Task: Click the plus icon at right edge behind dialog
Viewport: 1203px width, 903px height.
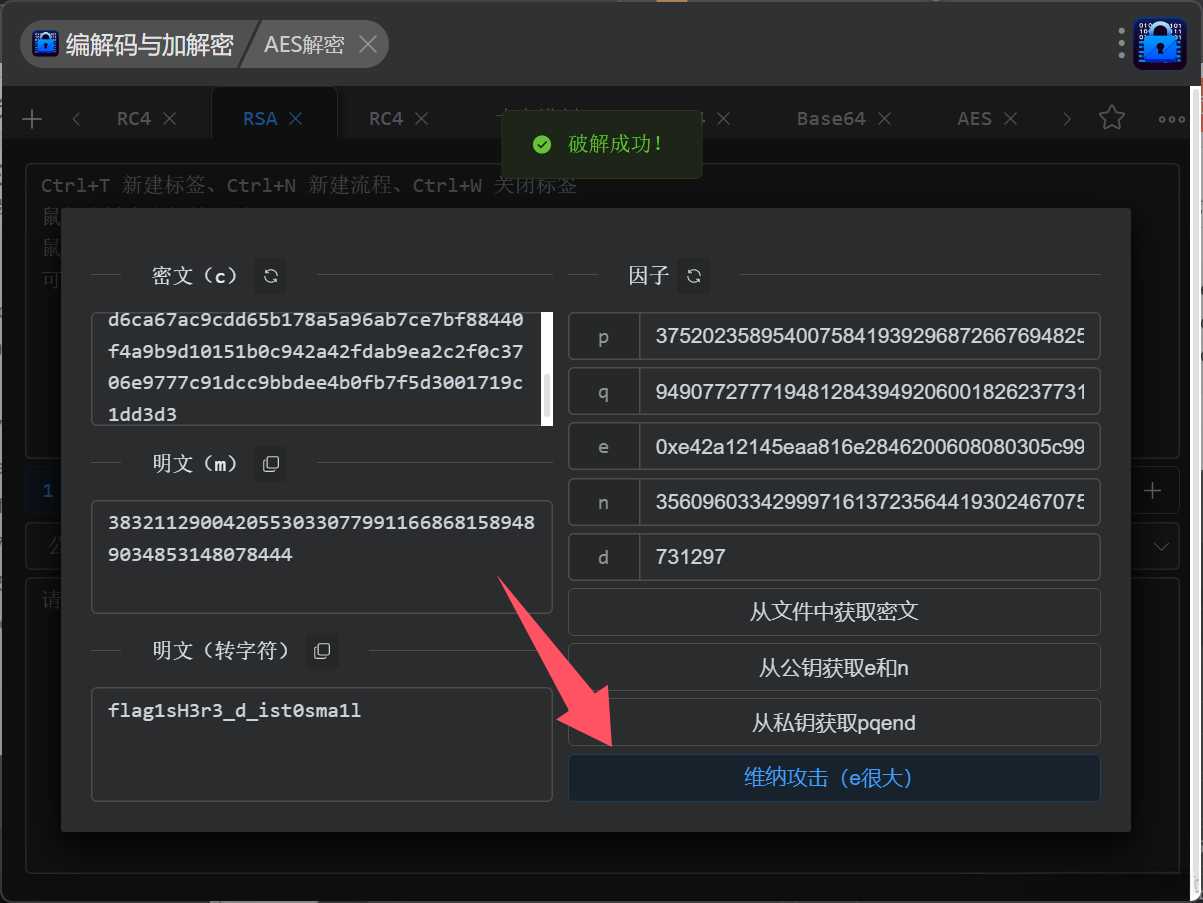Action: pos(1153,491)
